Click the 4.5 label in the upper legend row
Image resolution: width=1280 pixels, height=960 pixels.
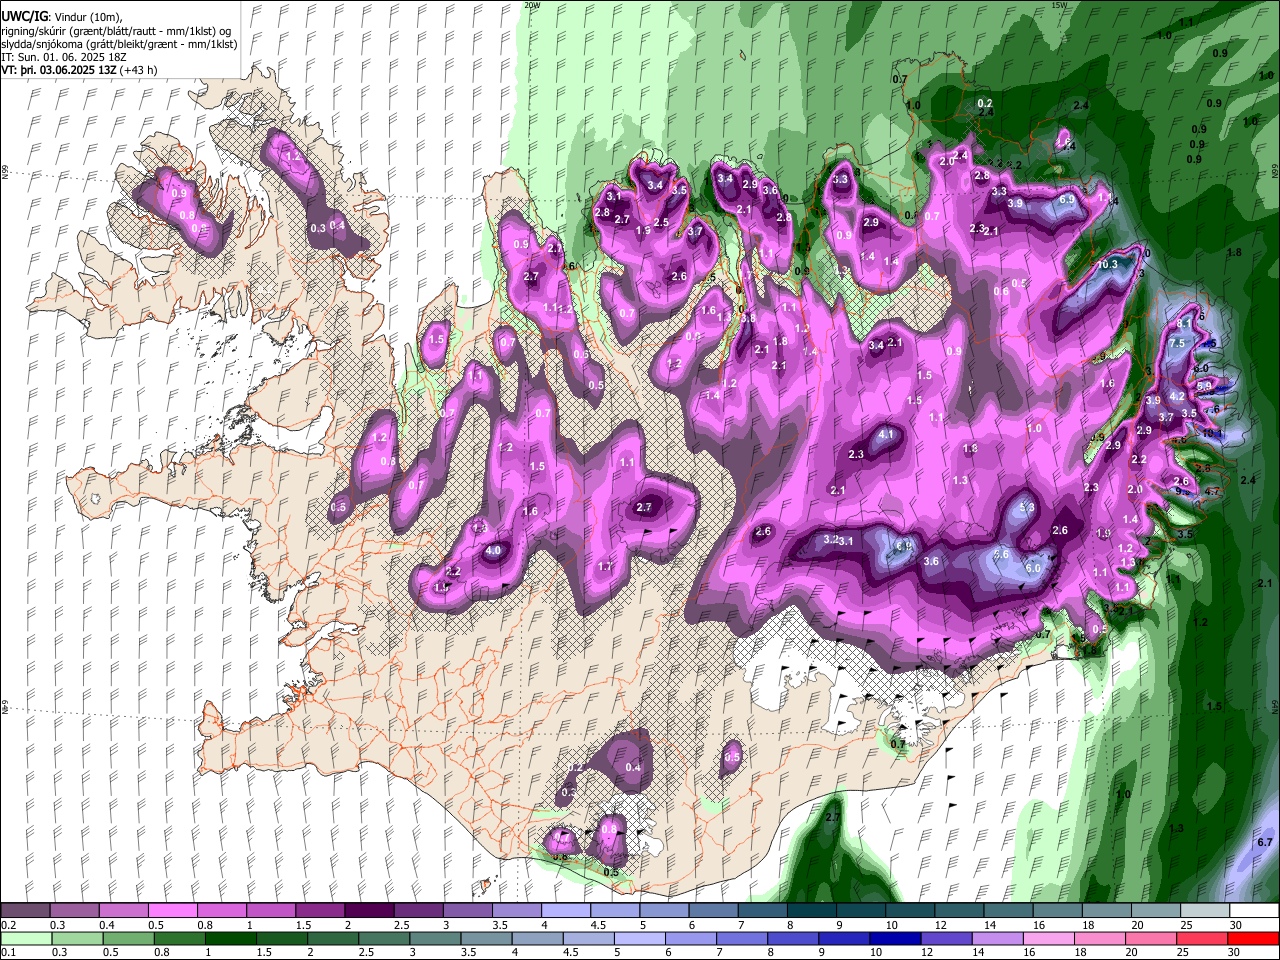point(598,925)
